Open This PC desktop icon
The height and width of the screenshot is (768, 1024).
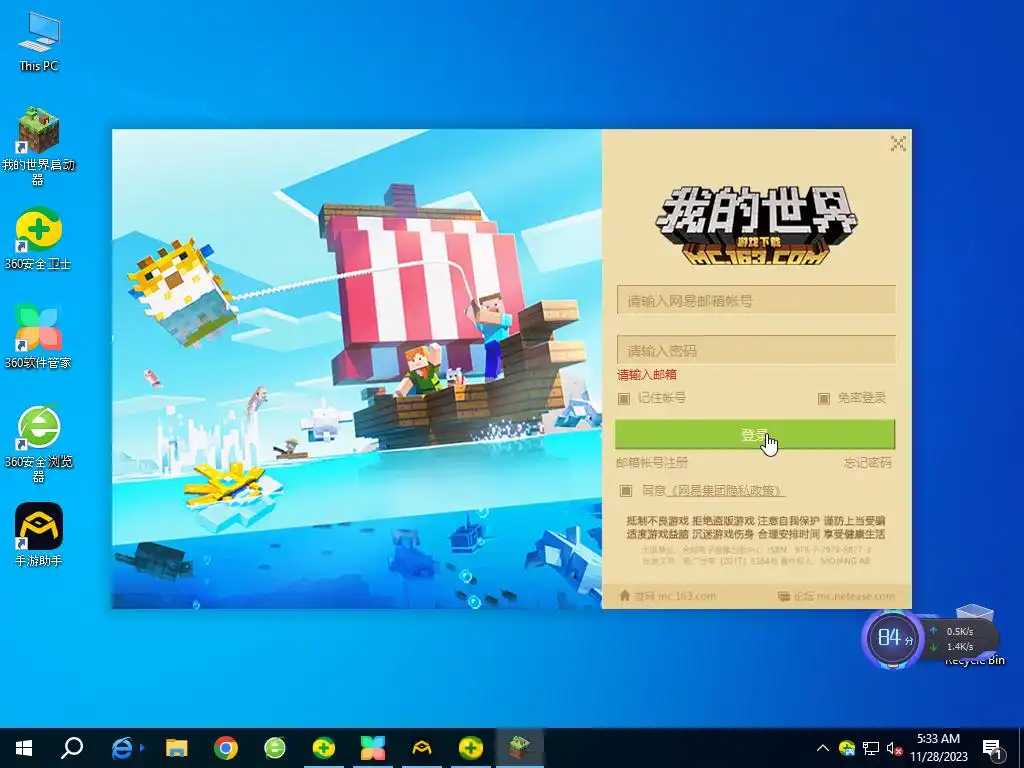pyautogui.click(x=39, y=40)
